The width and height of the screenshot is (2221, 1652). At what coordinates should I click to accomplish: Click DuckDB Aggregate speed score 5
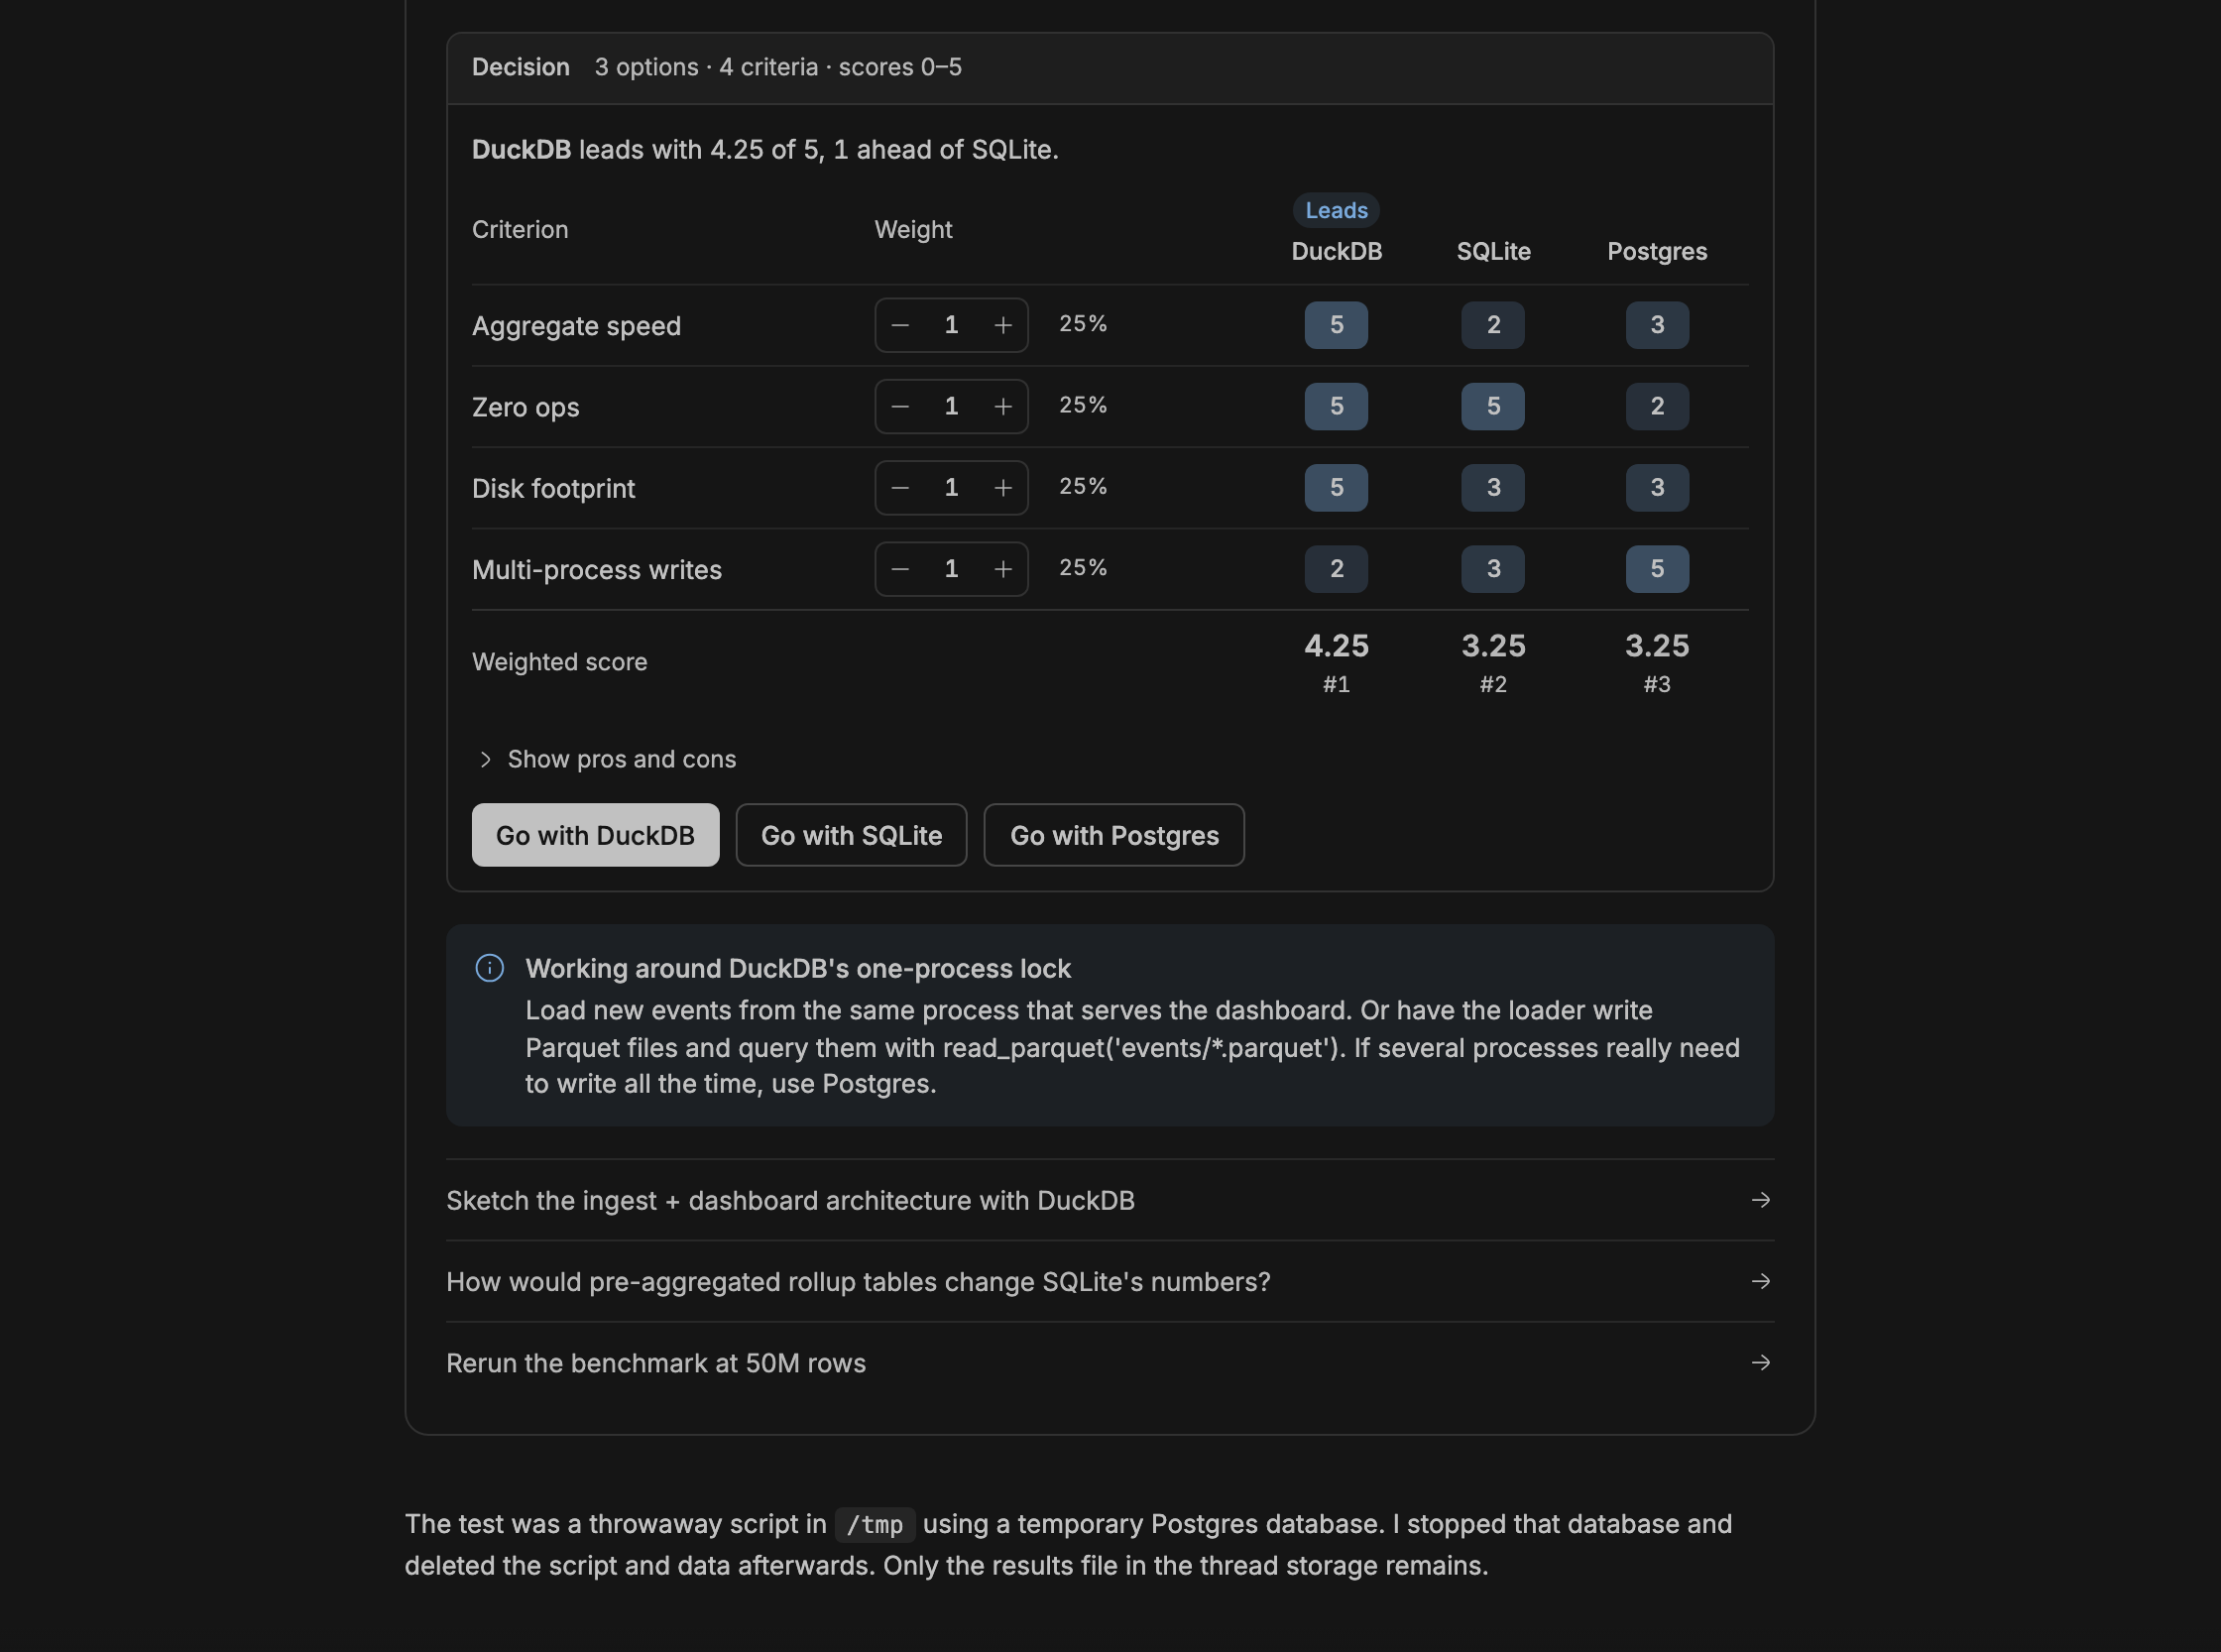1336,325
